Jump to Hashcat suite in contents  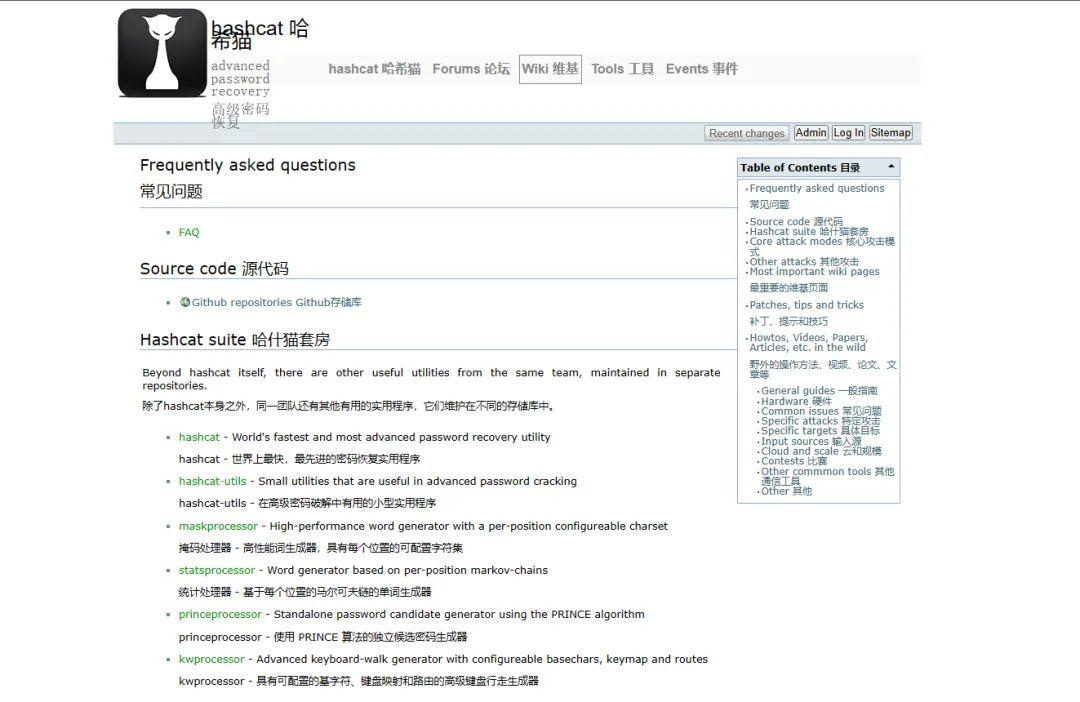(x=809, y=231)
